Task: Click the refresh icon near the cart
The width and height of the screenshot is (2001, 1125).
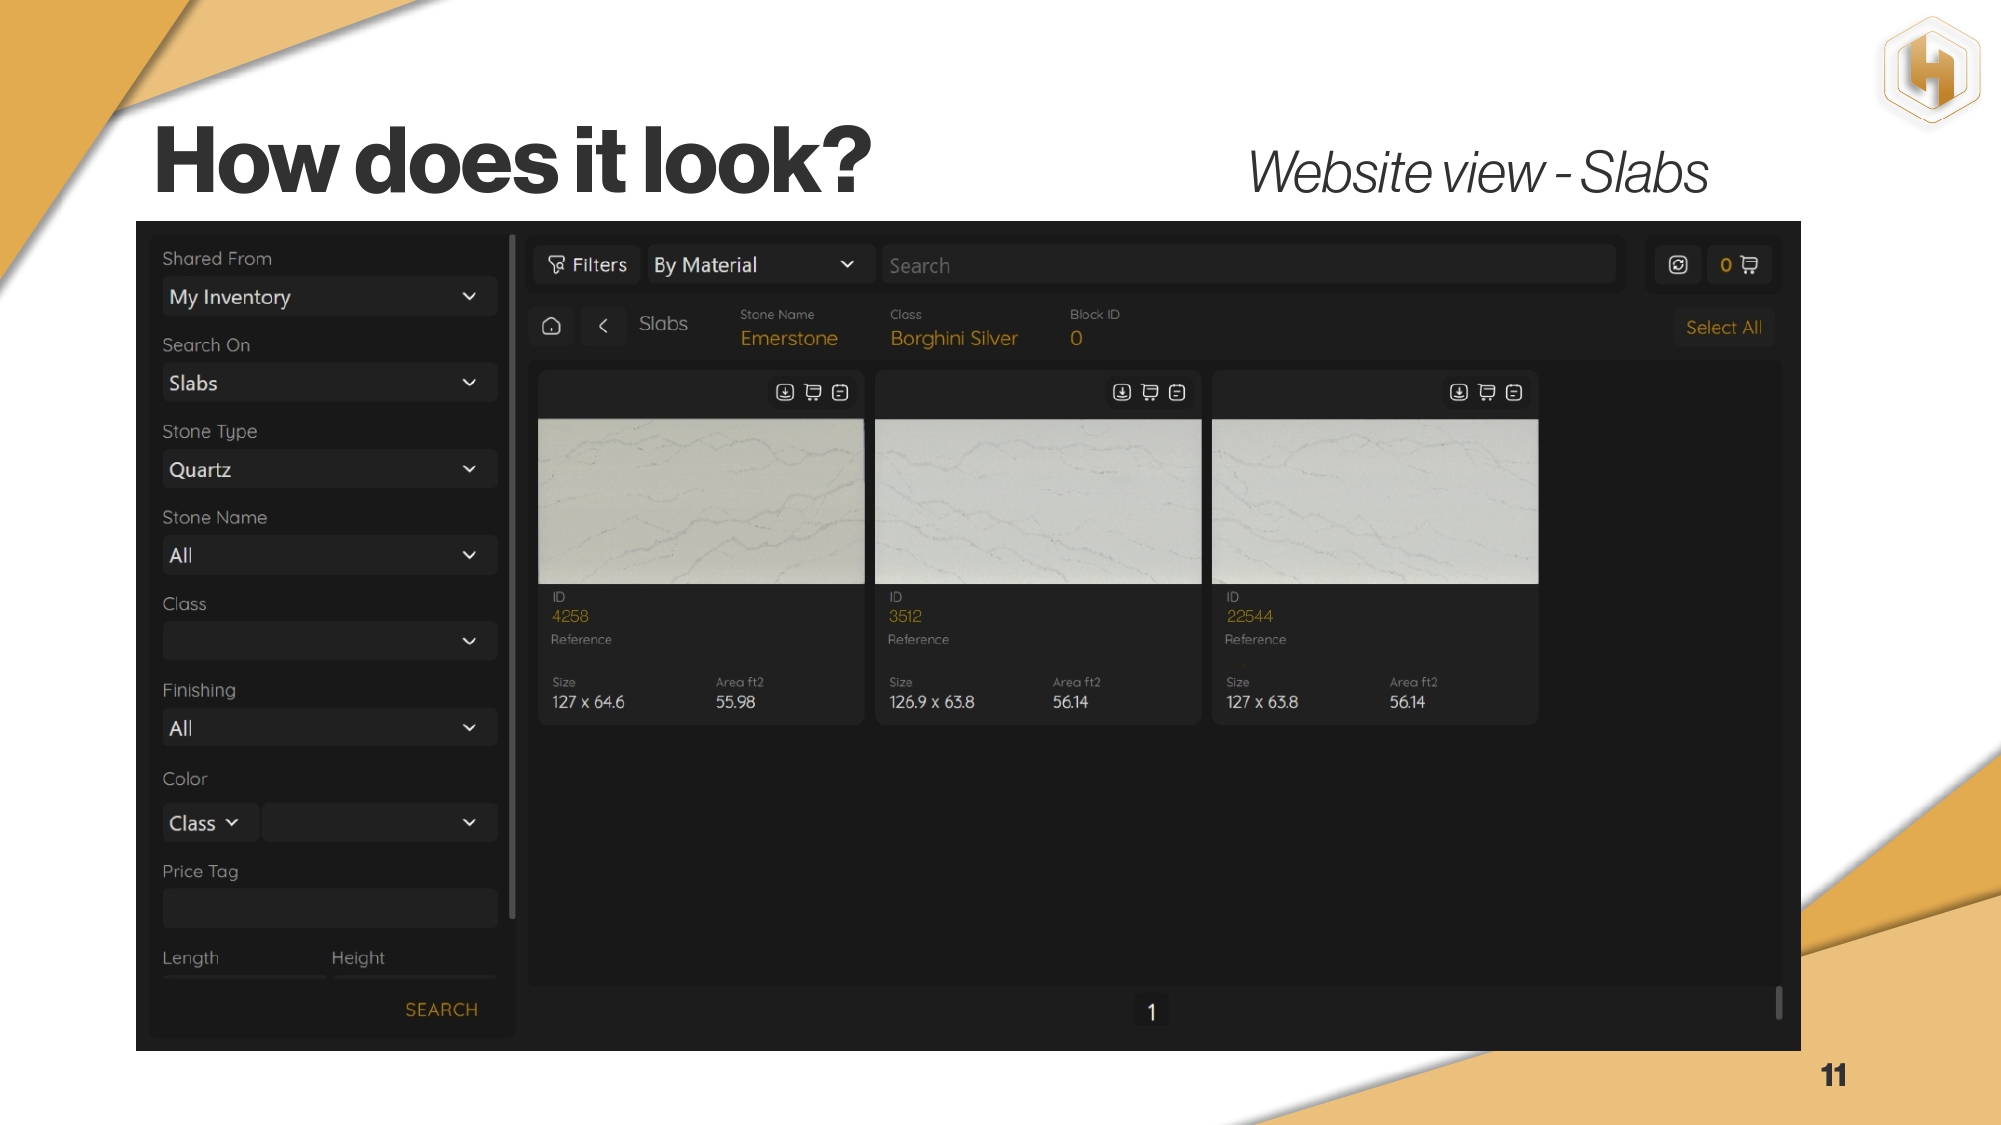Action: (1678, 265)
